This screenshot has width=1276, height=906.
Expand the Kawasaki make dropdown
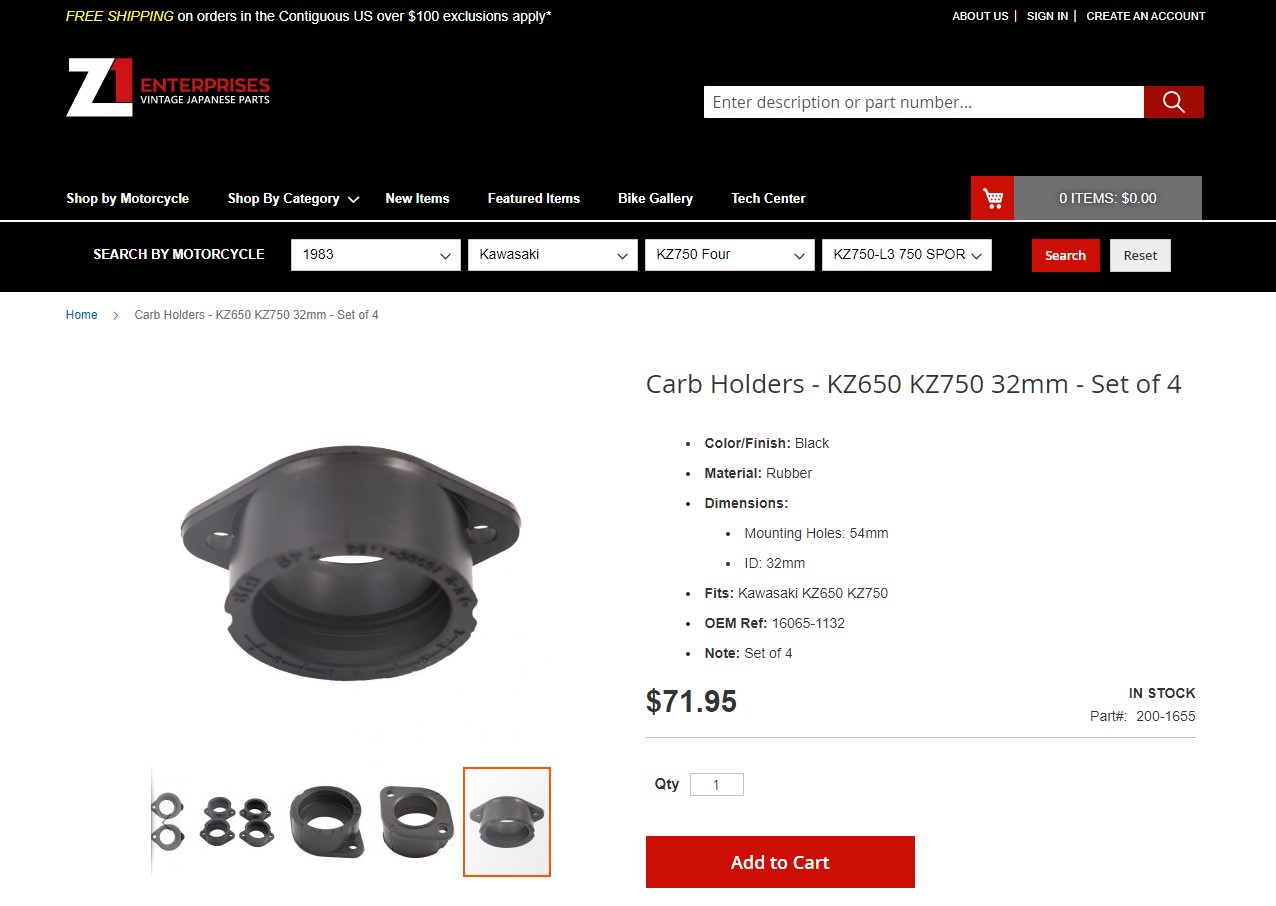553,255
